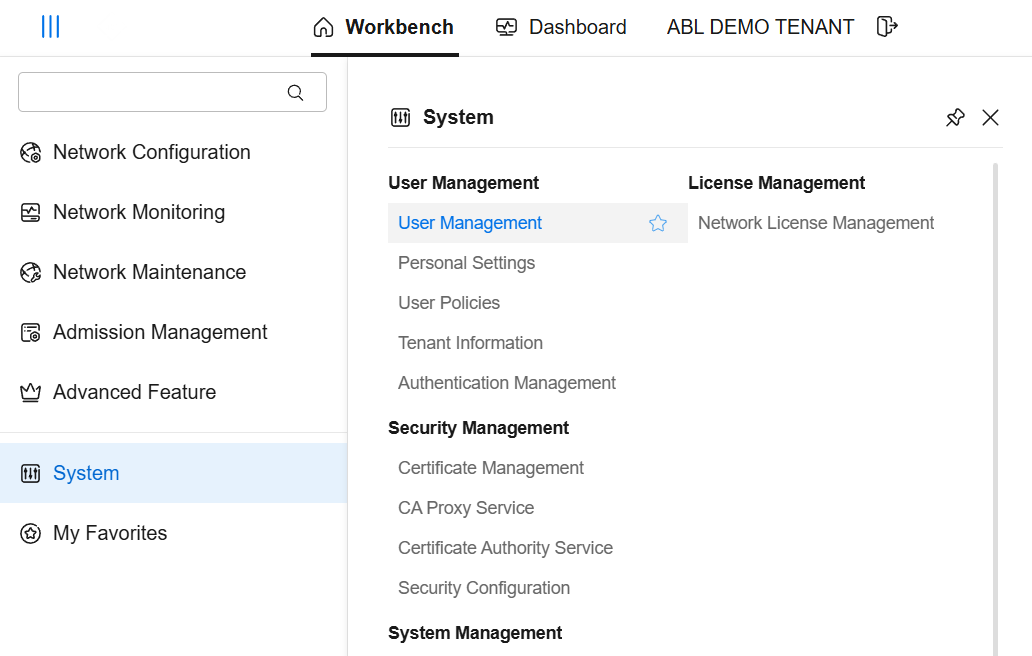The width and height of the screenshot is (1032, 656).
Task: Click the search magnifier icon
Action: (x=295, y=92)
